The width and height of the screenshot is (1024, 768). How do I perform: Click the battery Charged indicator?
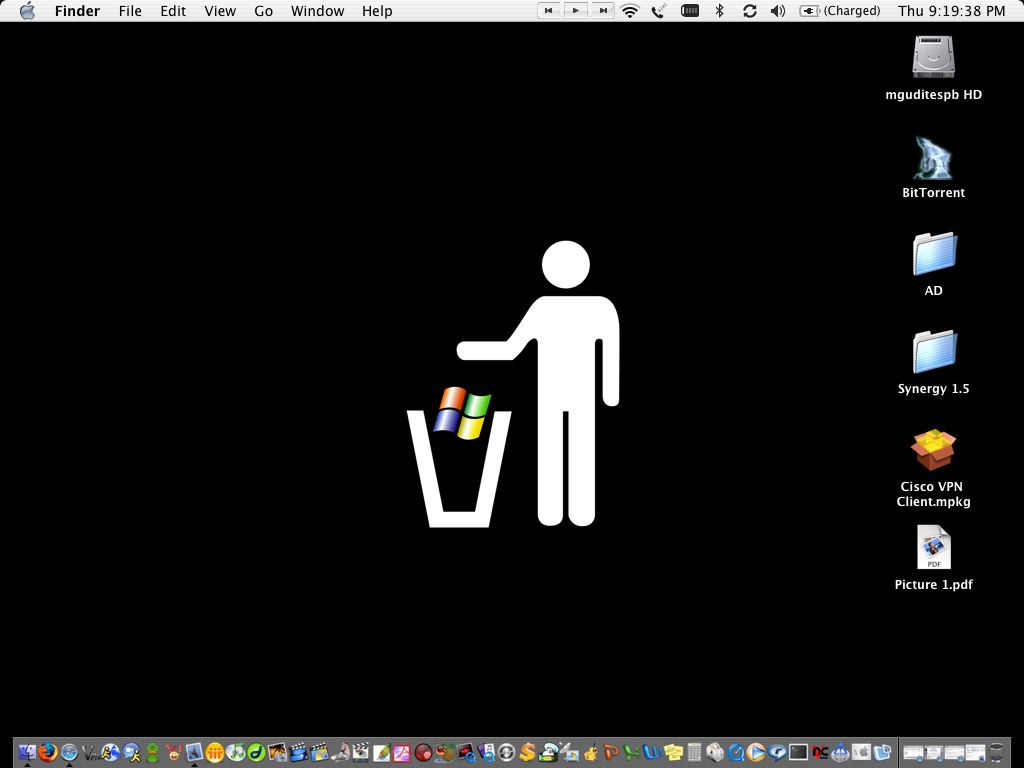pyautogui.click(x=840, y=10)
